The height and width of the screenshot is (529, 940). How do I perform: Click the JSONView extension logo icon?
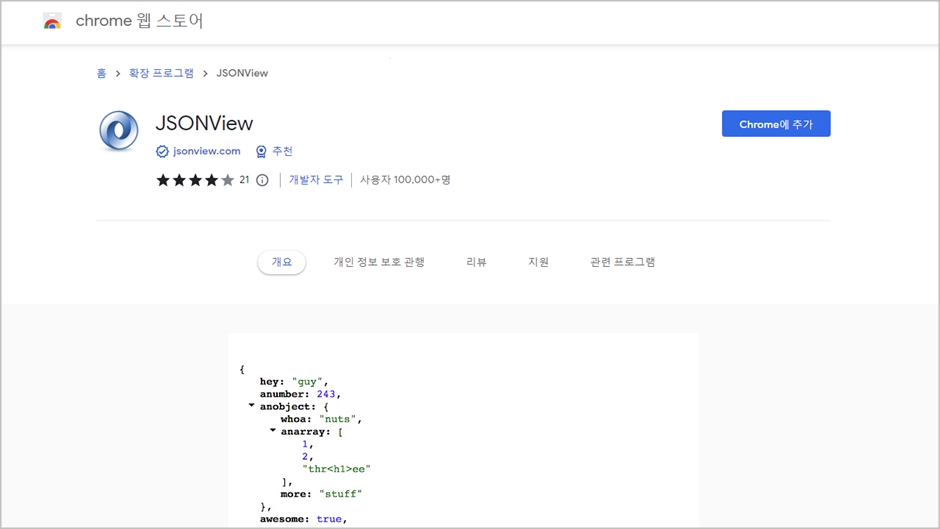click(119, 130)
